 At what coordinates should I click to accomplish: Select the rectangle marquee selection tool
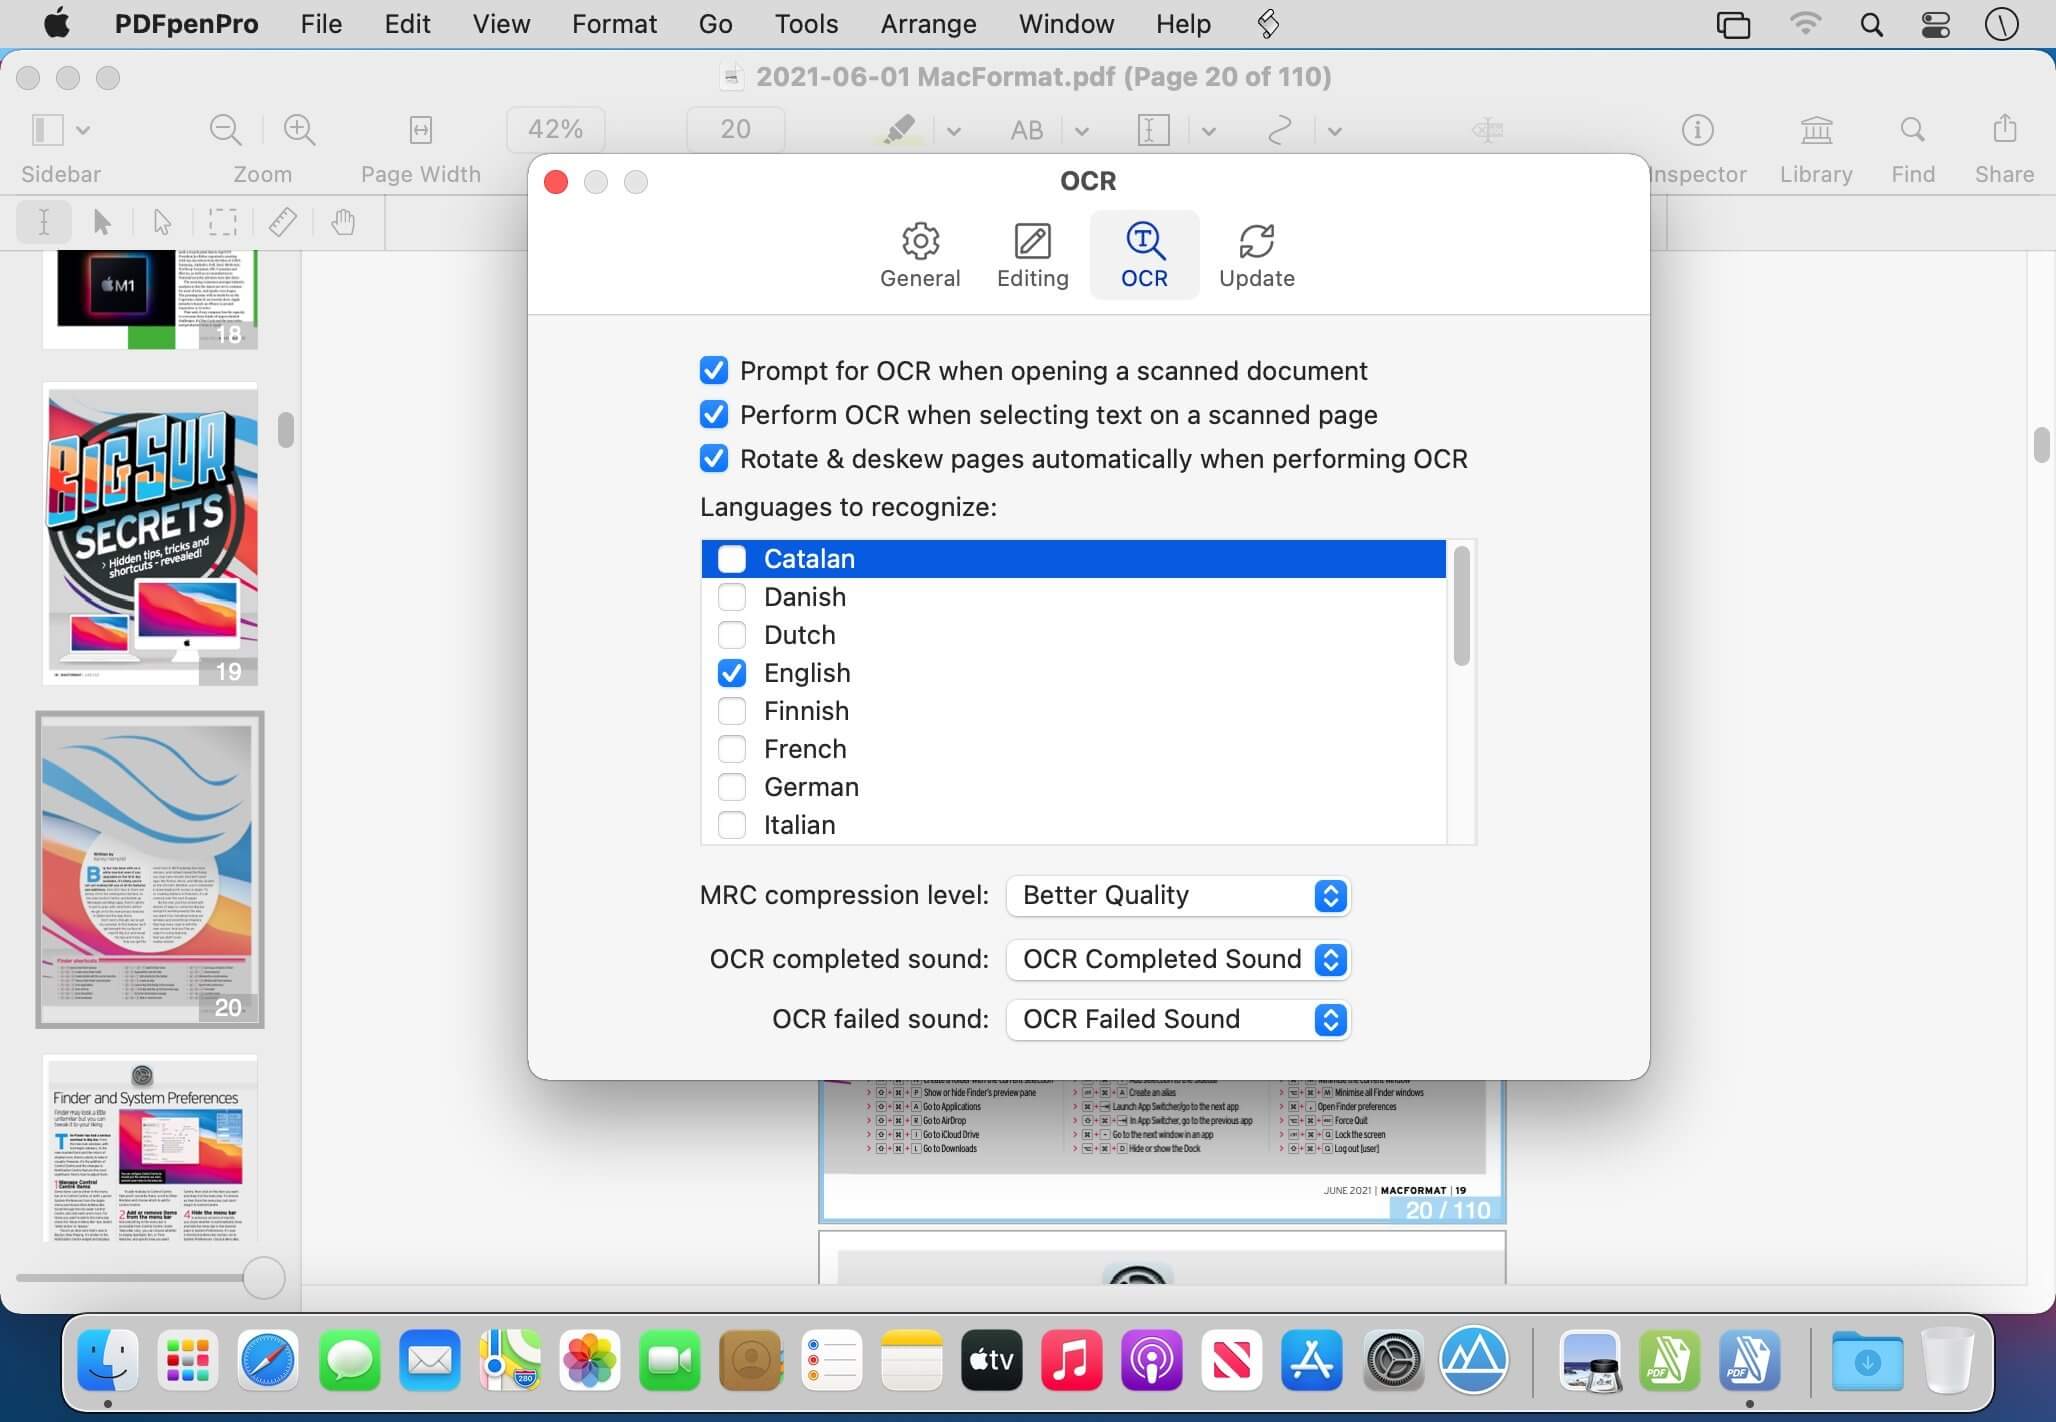(223, 222)
